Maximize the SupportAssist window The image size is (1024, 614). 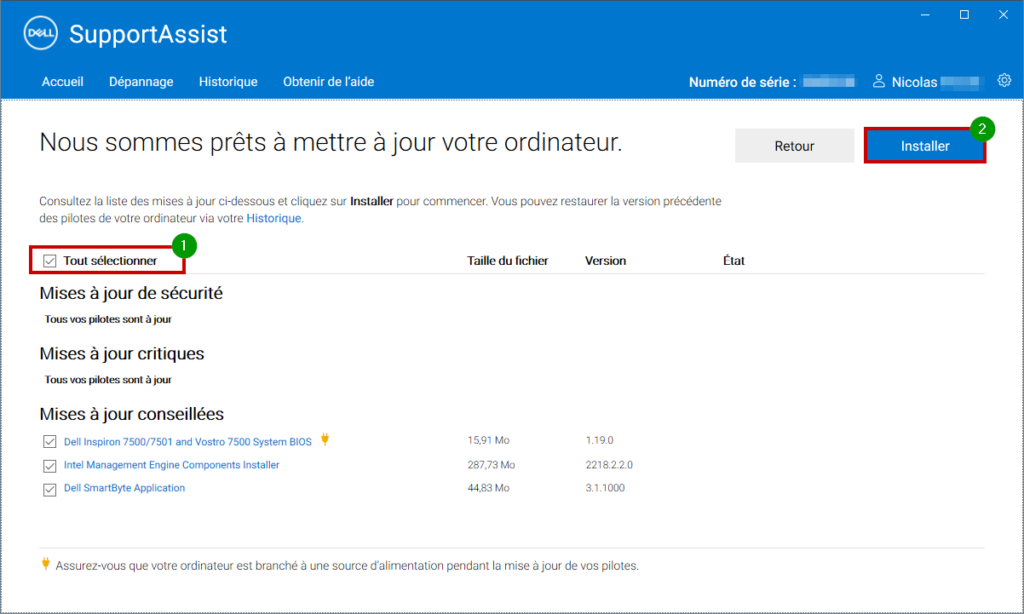tap(964, 14)
